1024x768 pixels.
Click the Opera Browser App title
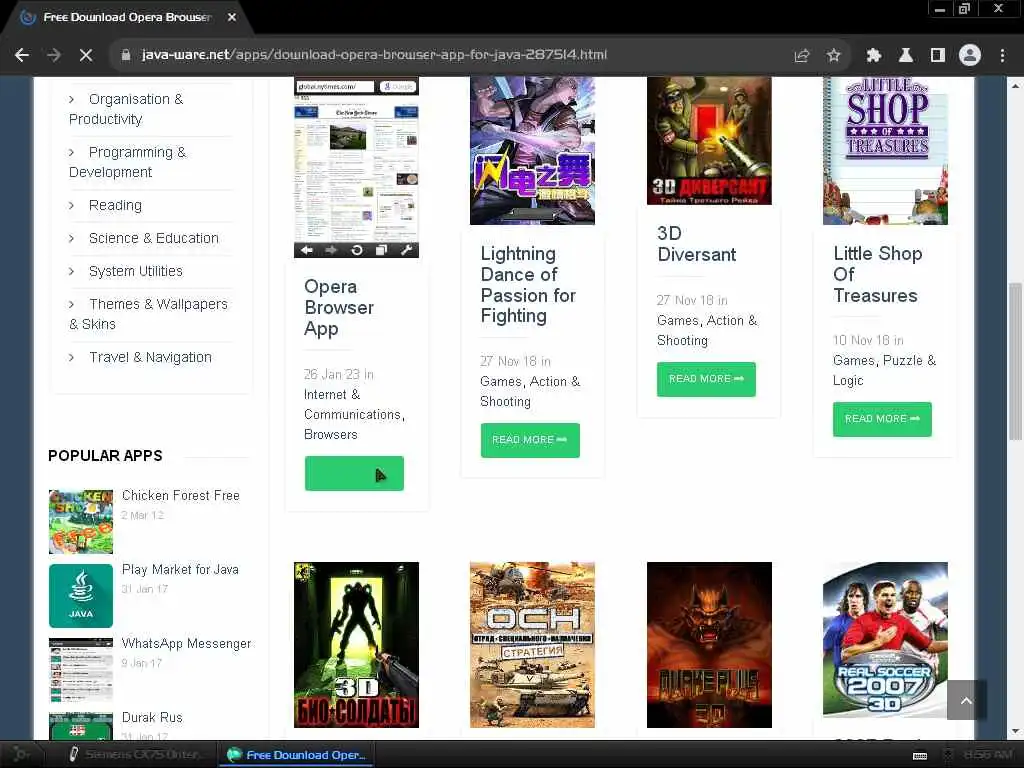(x=339, y=308)
